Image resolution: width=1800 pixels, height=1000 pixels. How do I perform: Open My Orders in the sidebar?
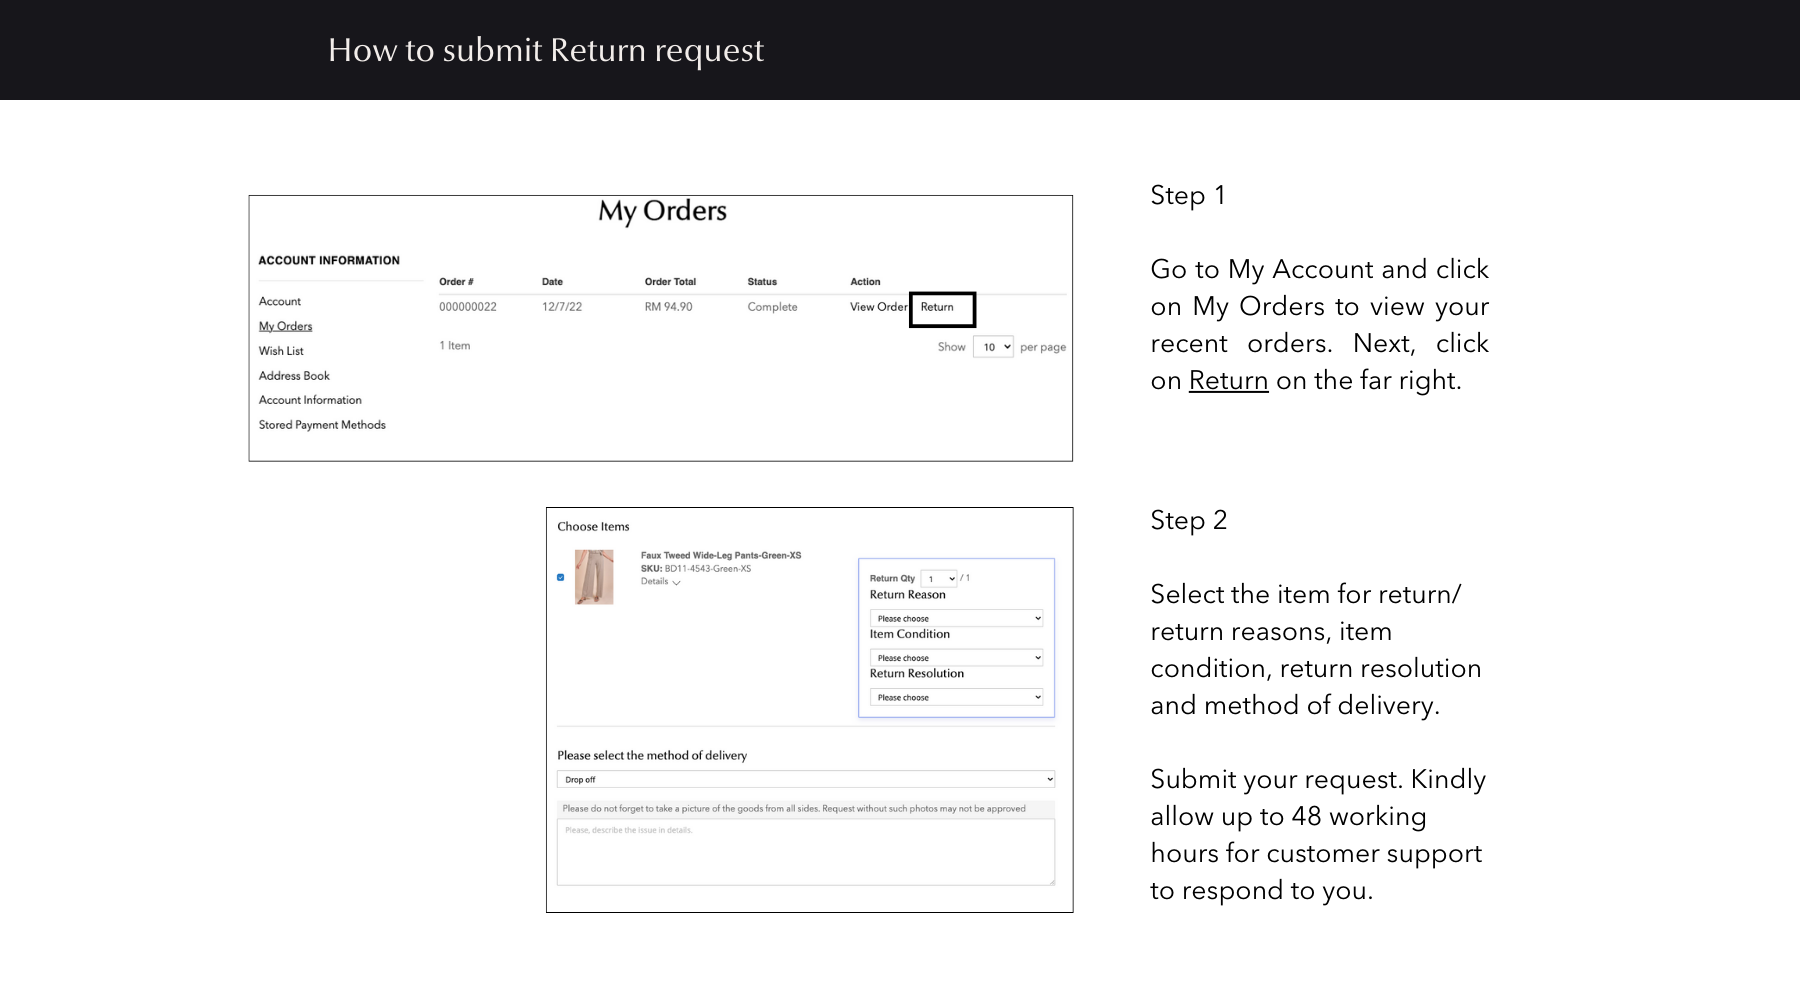coord(285,326)
